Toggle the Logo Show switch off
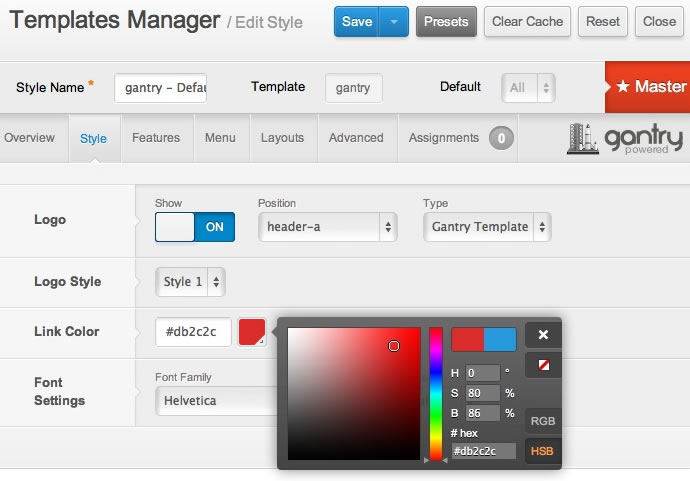Viewport: 690px width, 481px height. coord(195,227)
